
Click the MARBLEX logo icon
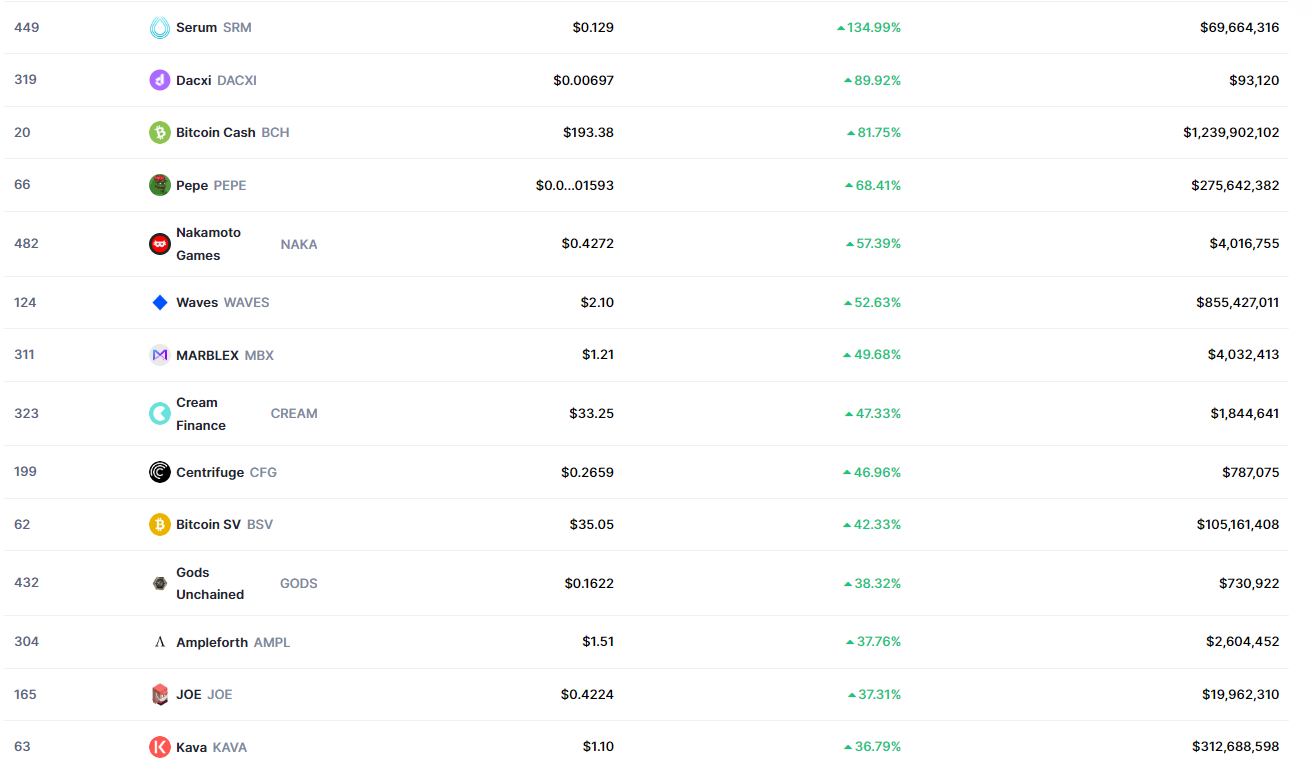point(160,355)
